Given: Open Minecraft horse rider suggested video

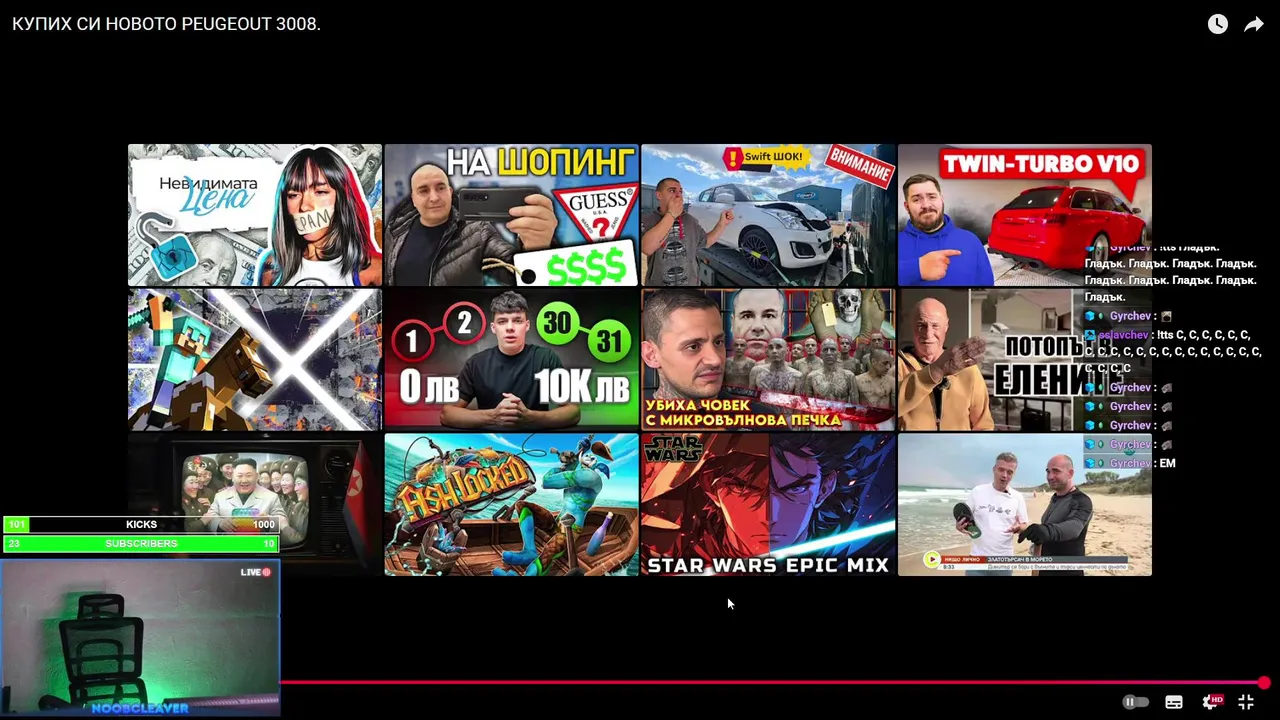Looking at the screenshot, I should (x=255, y=360).
